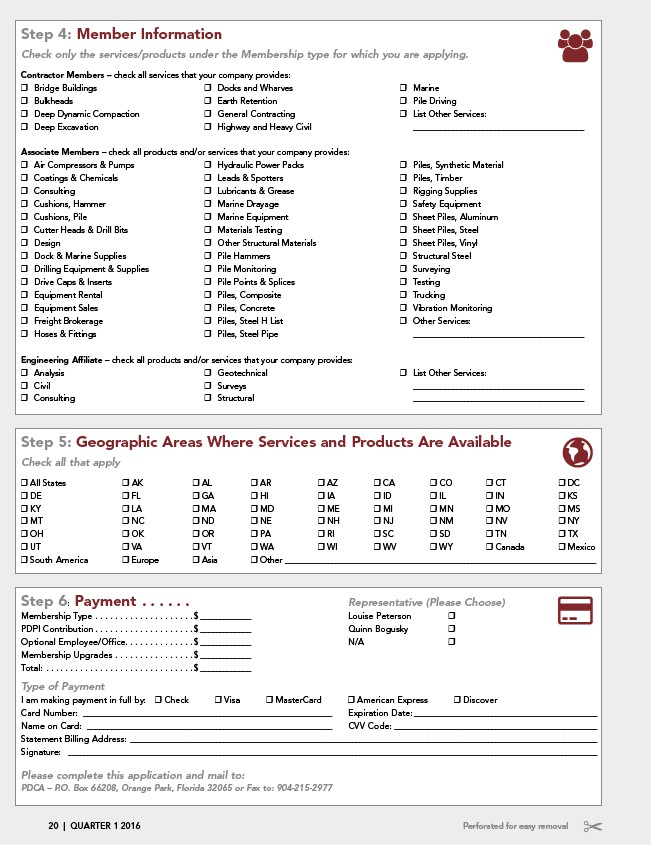The width and height of the screenshot is (651, 845).
Task: Click the Statement Billing Address field
Action: click(x=360, y=739)
